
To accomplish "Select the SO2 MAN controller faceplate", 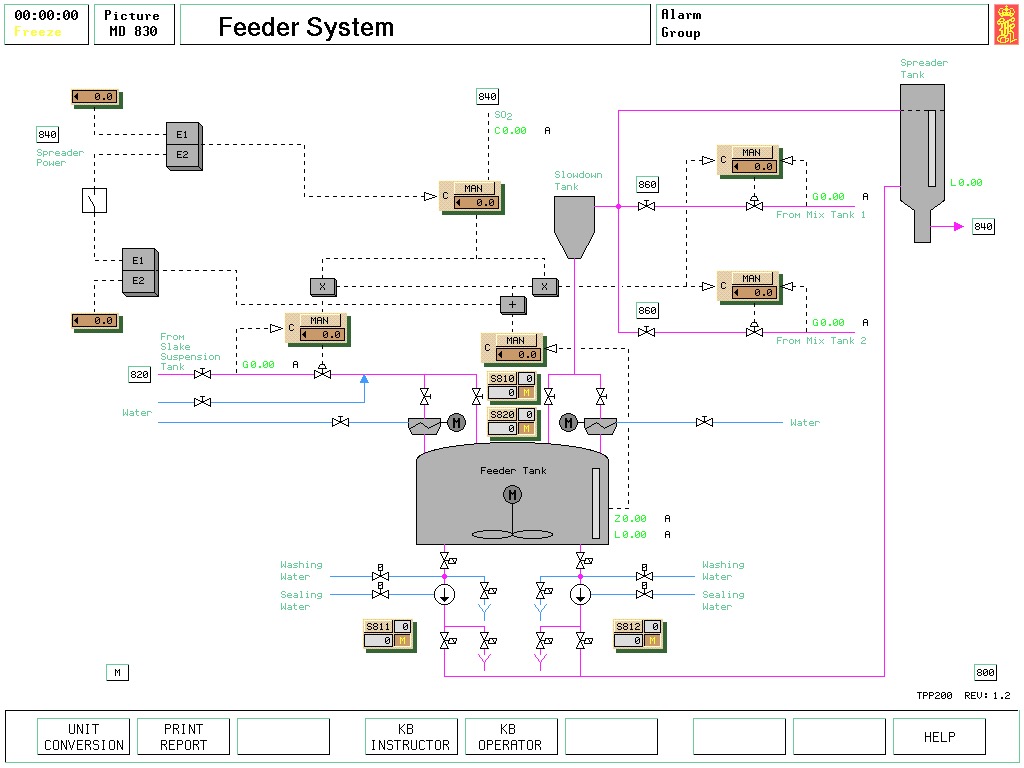I will pyautogui.click(x=470, y=197).
